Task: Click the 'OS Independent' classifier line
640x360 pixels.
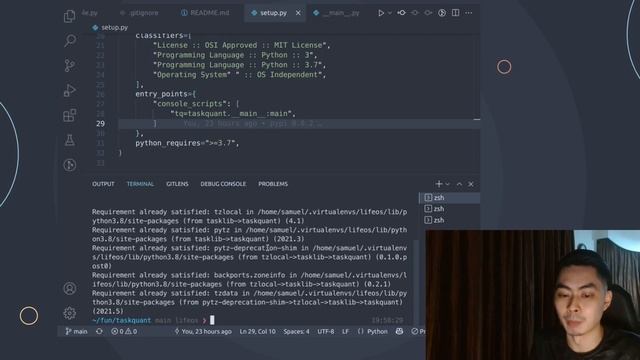Action: click(x=240, y=75)
